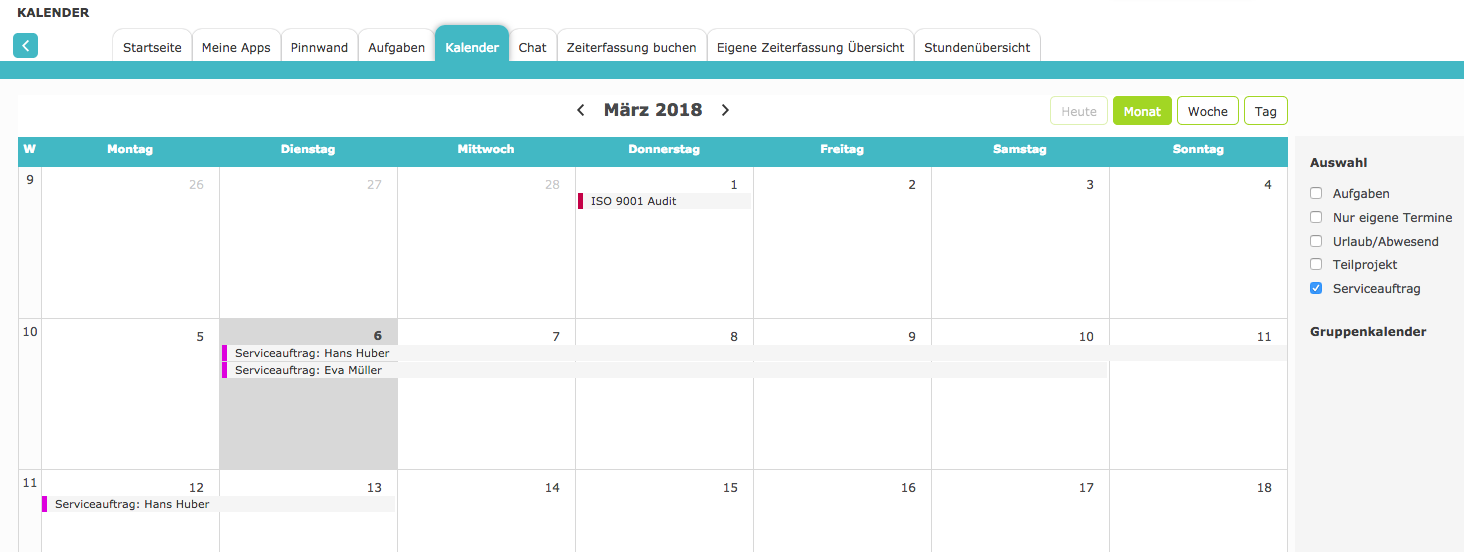Image resolution: width=1464 pixels, height=552 pixels.
Task: Go to previous month with left chevron
Action: [581, 110]
